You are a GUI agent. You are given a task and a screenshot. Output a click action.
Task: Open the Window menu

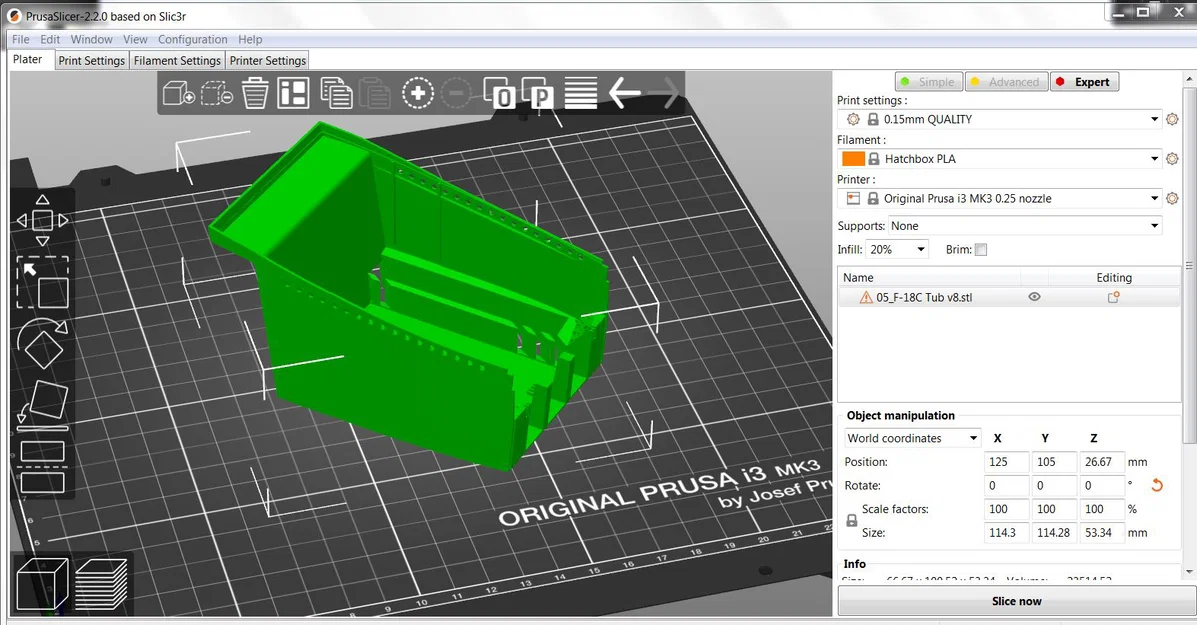pyautogui.click(x=92, y=39)
